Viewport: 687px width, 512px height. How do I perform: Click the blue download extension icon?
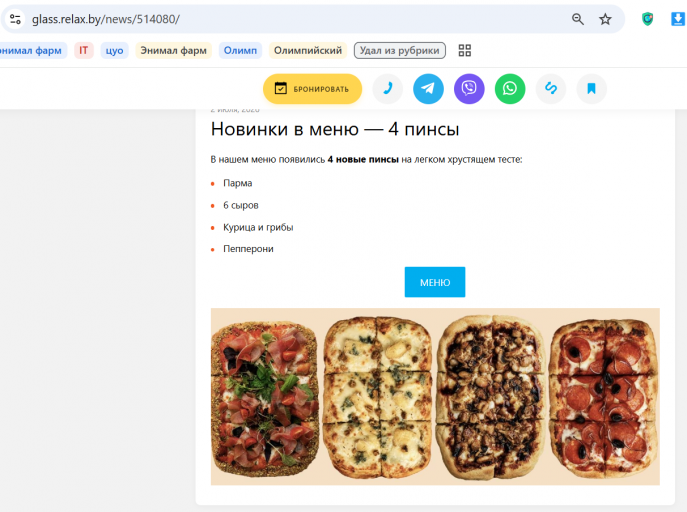(678, 19)
